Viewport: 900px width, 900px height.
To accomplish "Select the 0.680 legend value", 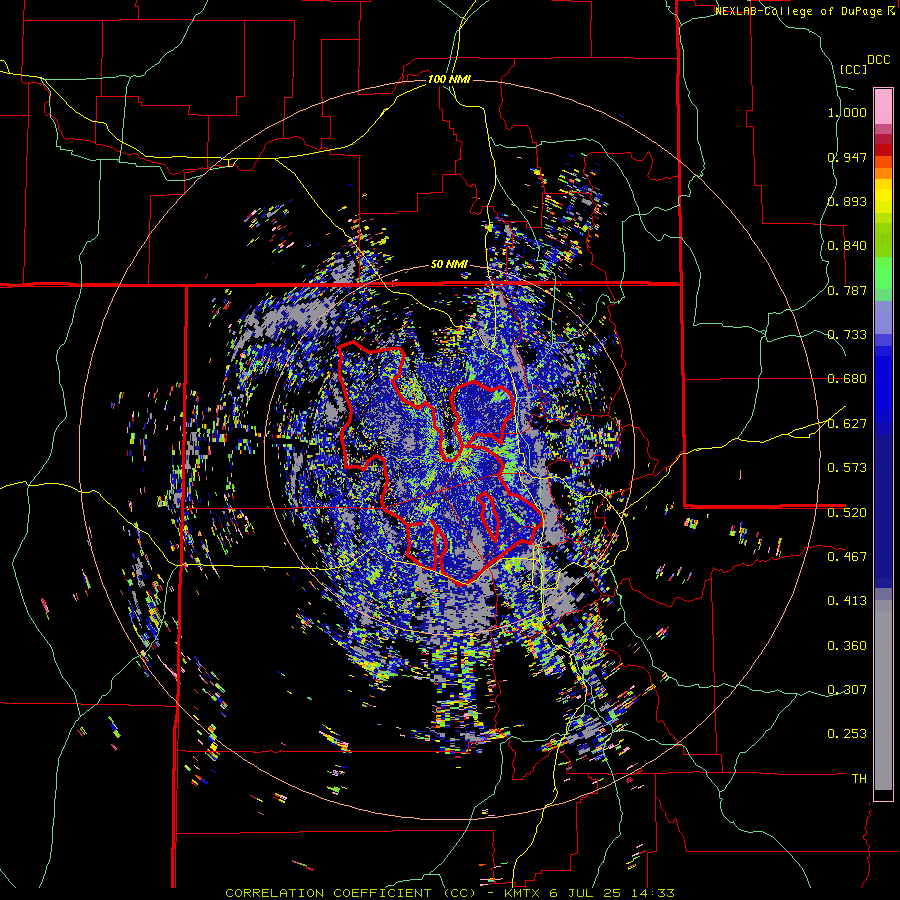I will tap(847, 379).
